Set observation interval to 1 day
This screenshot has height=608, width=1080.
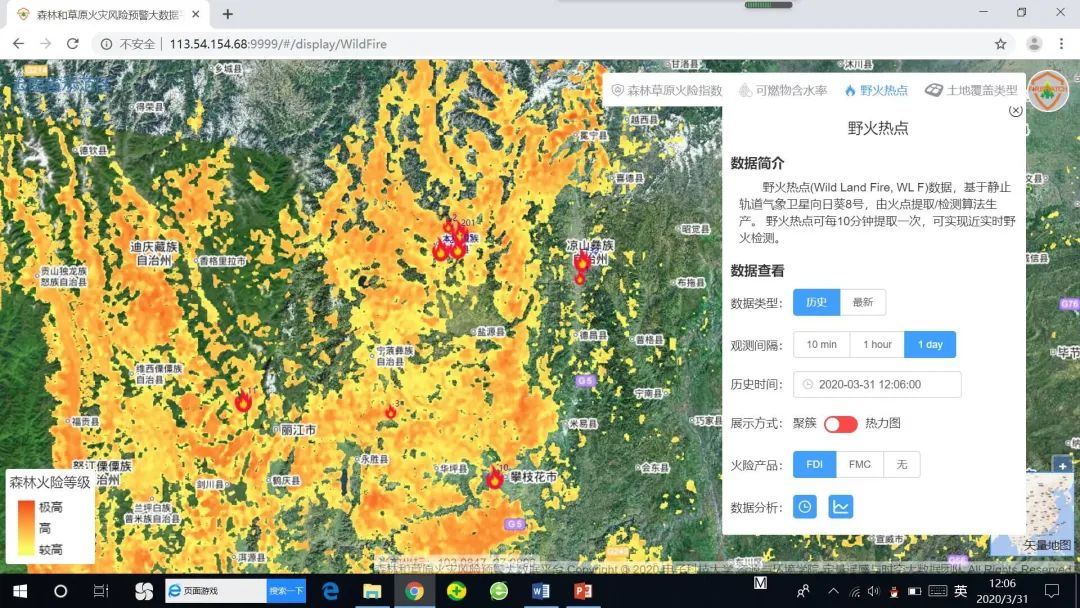[x=930, y=344]
